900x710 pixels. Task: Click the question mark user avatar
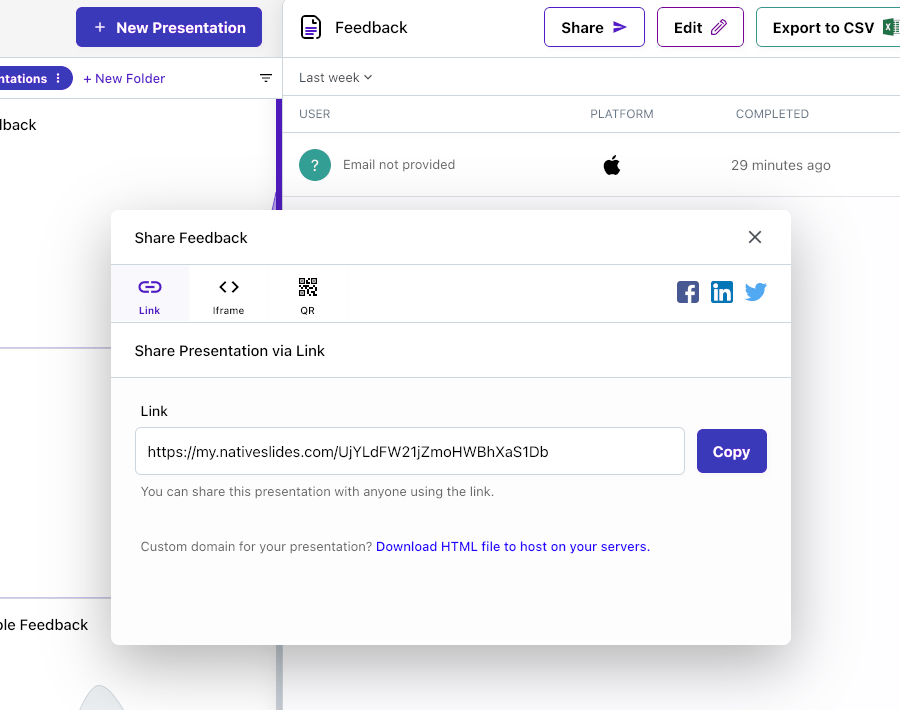tap(315, 165)
